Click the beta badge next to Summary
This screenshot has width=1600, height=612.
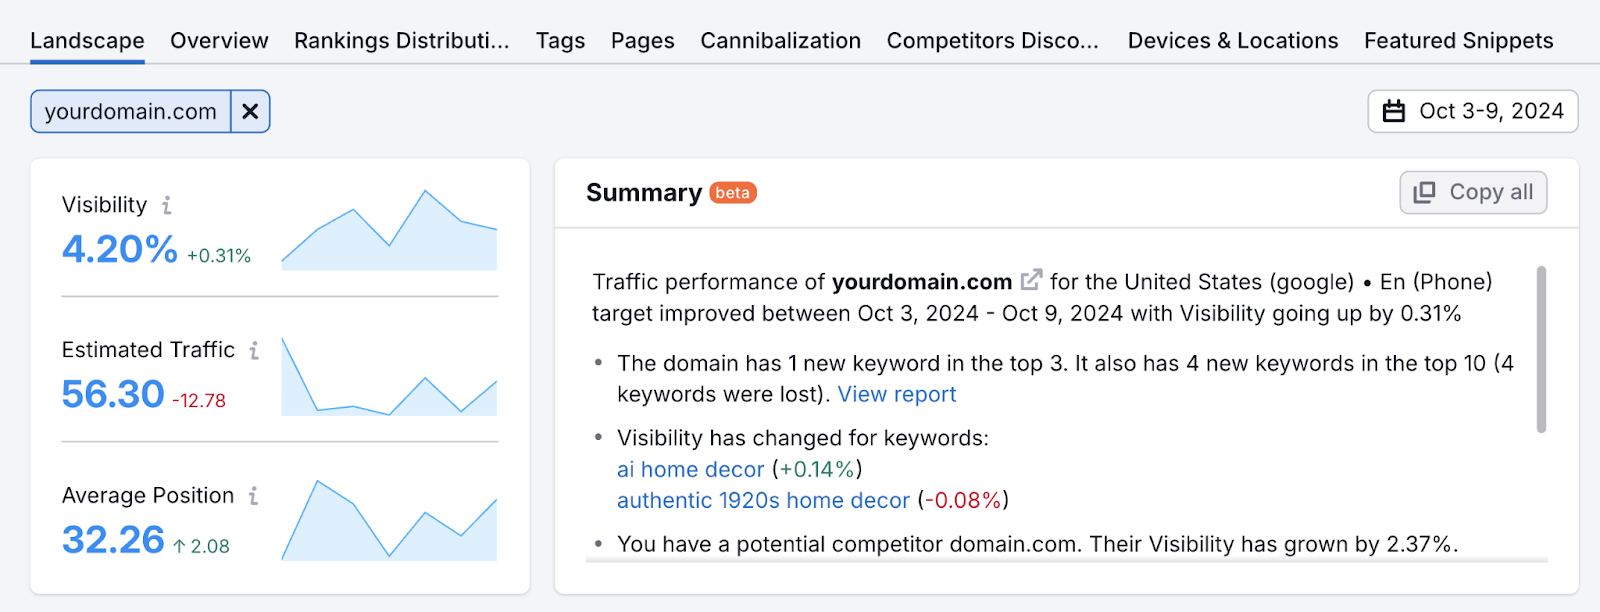[x=733, y=193]
